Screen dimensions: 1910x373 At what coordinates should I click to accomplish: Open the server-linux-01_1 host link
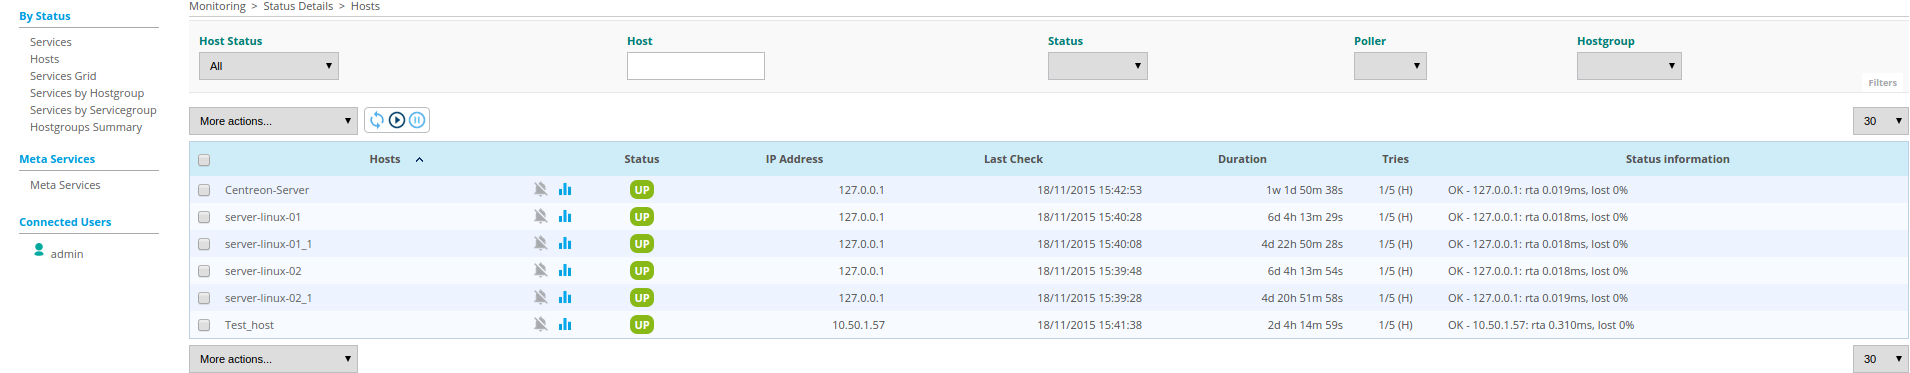click(x=268, y=244)
